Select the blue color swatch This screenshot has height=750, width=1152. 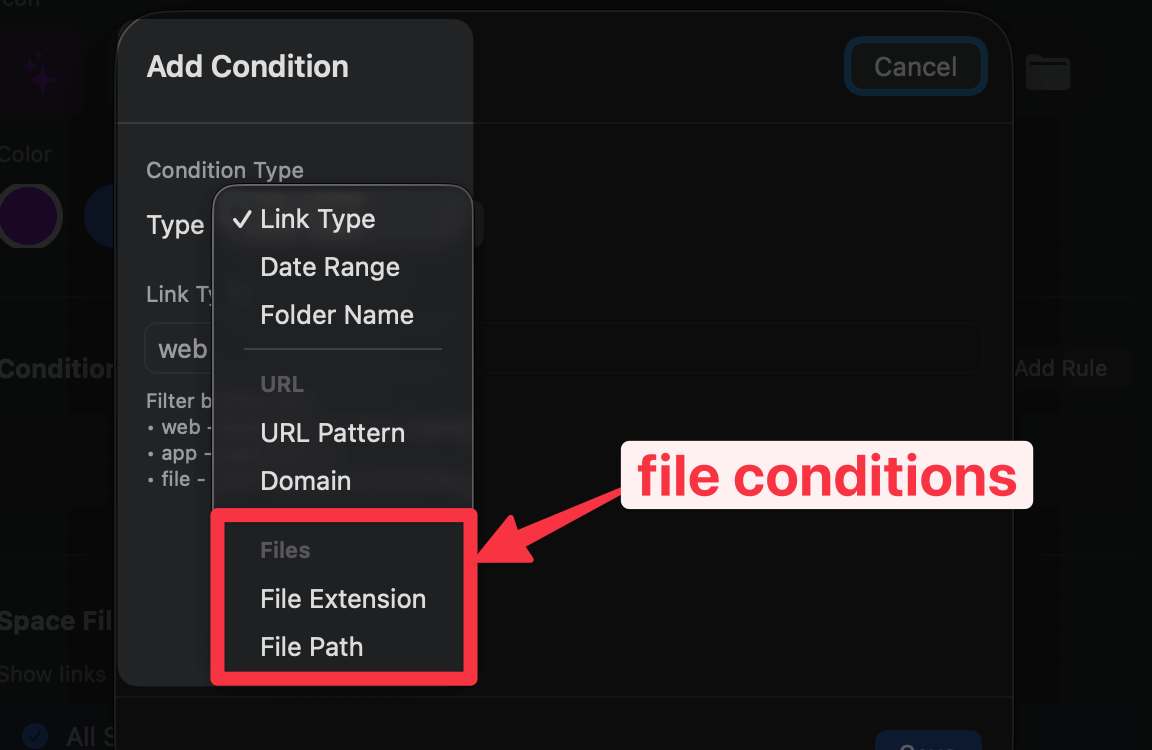98,215
